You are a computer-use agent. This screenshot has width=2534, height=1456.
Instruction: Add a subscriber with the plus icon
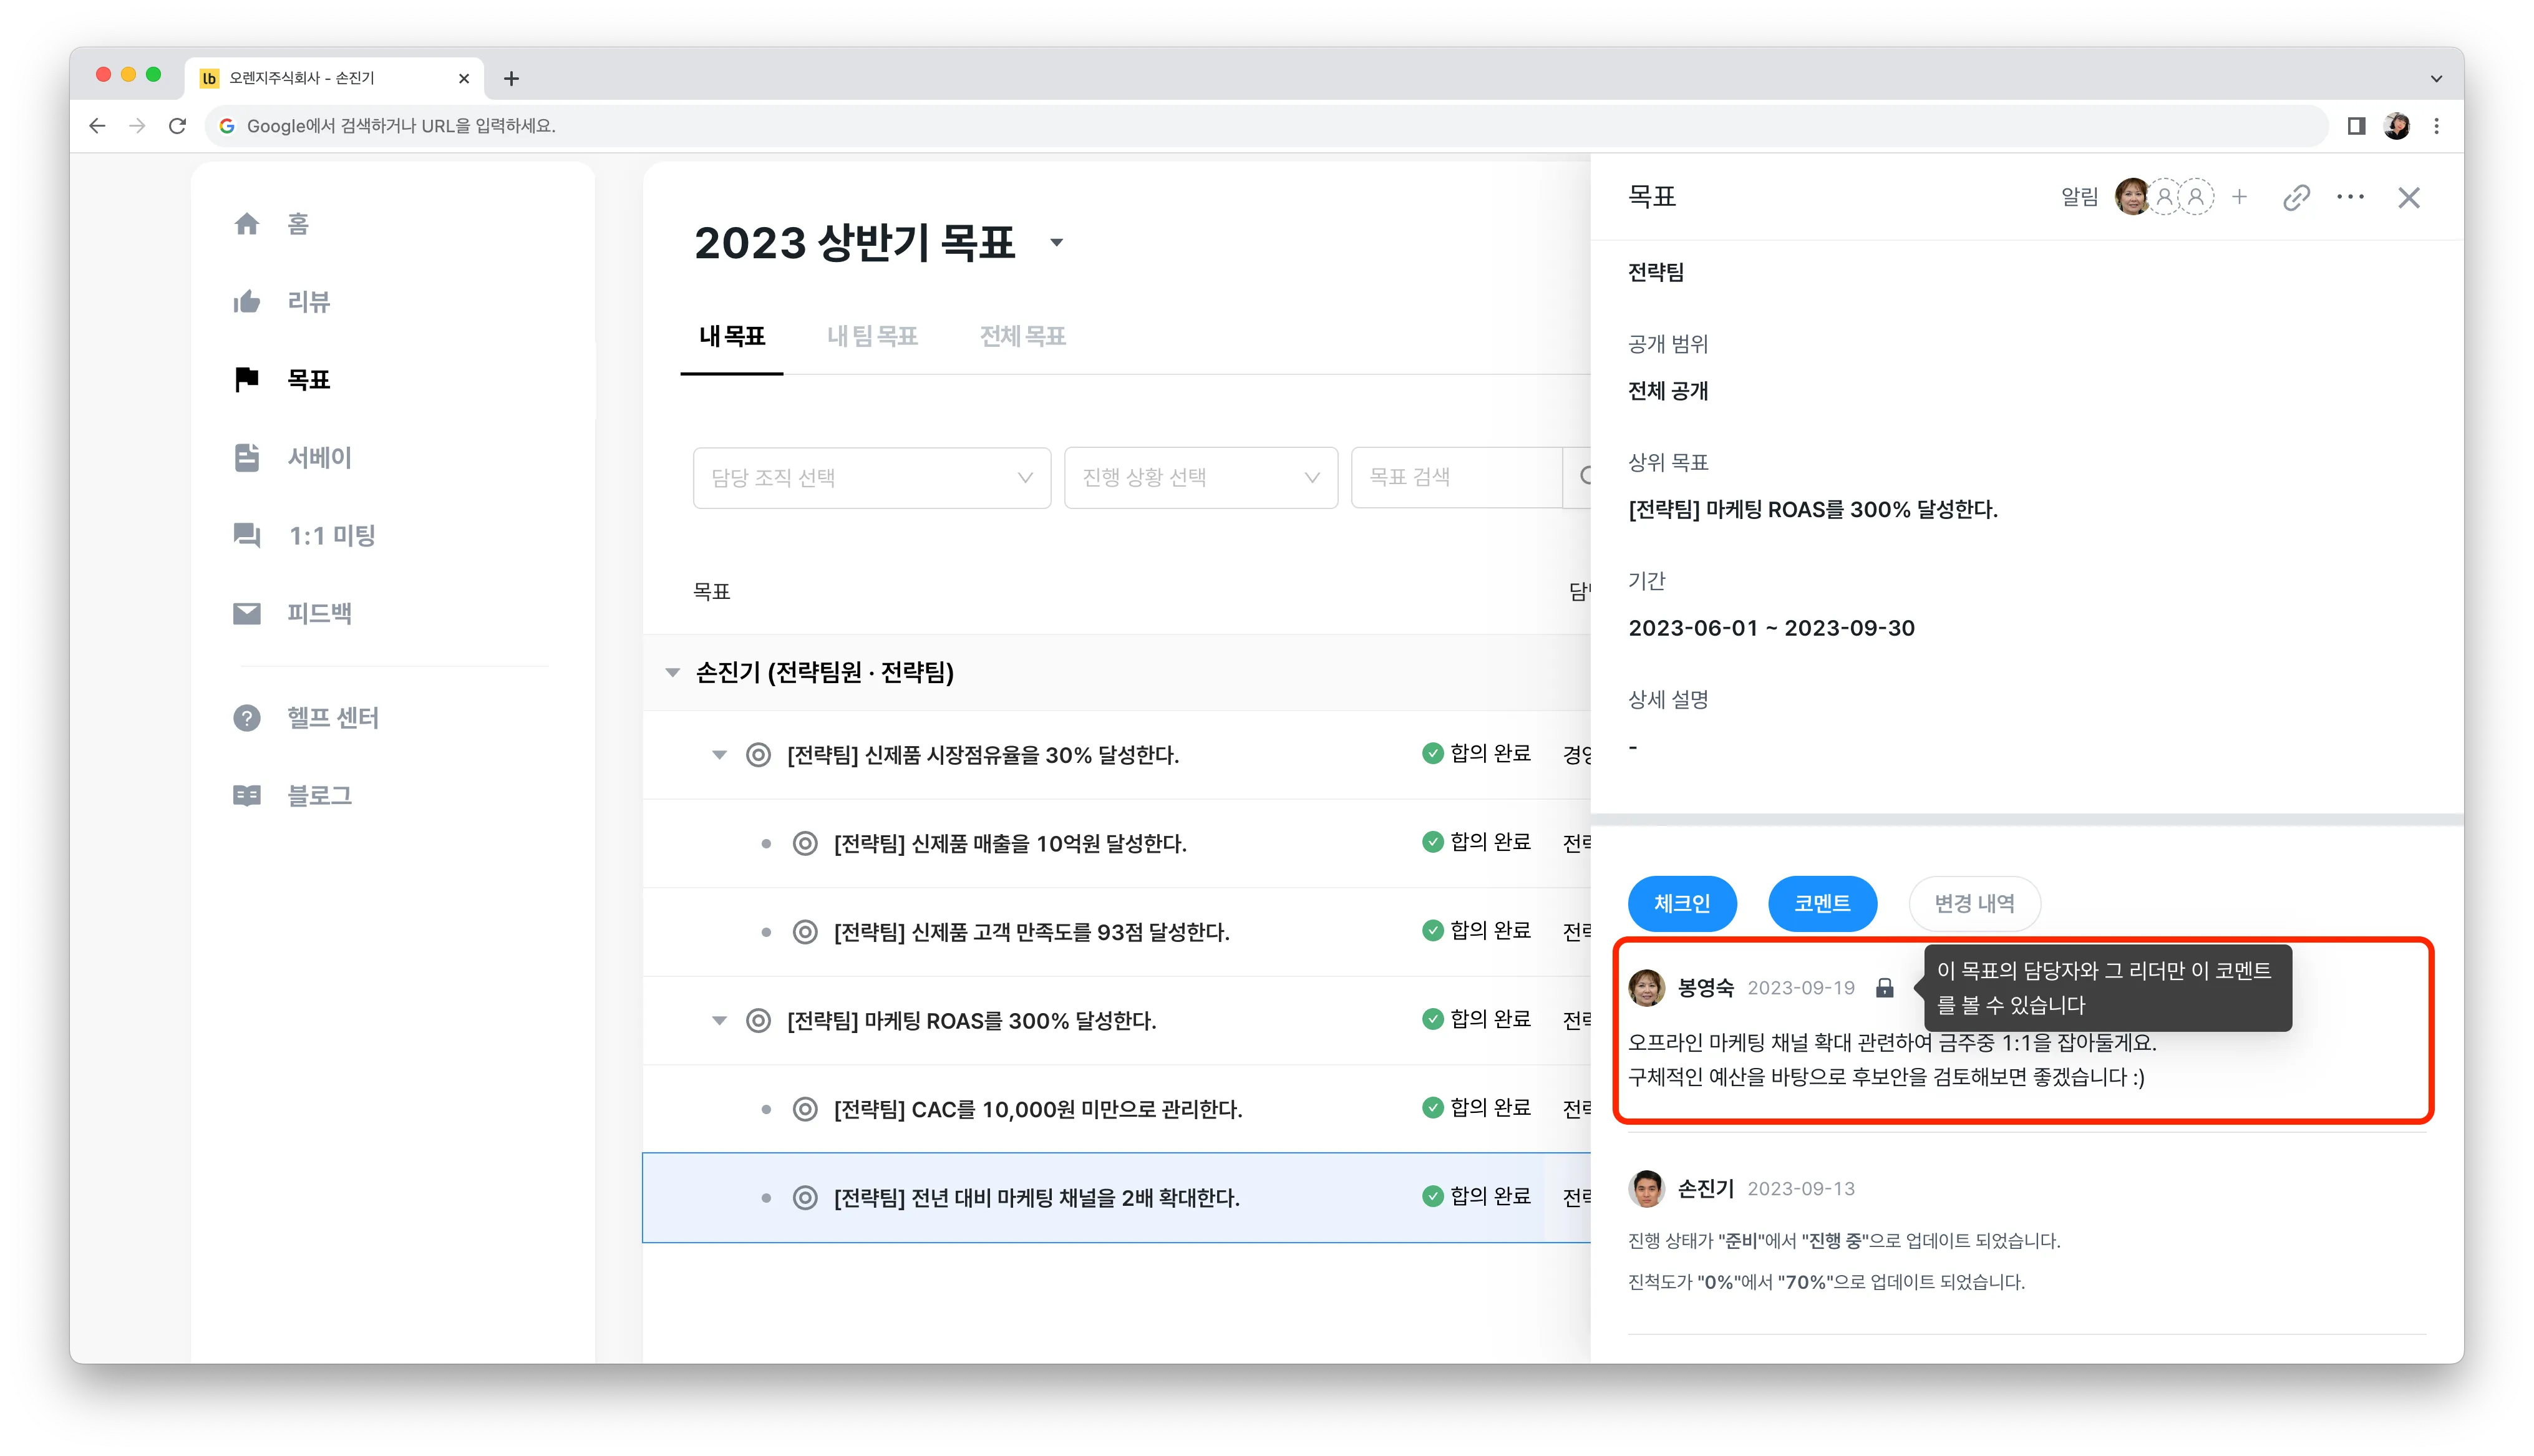2240,198
